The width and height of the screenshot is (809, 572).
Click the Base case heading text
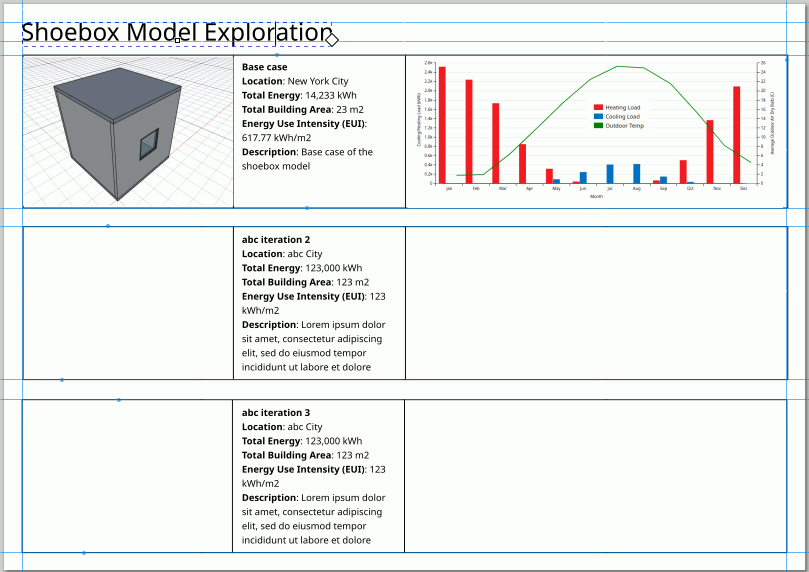(264, 67)
